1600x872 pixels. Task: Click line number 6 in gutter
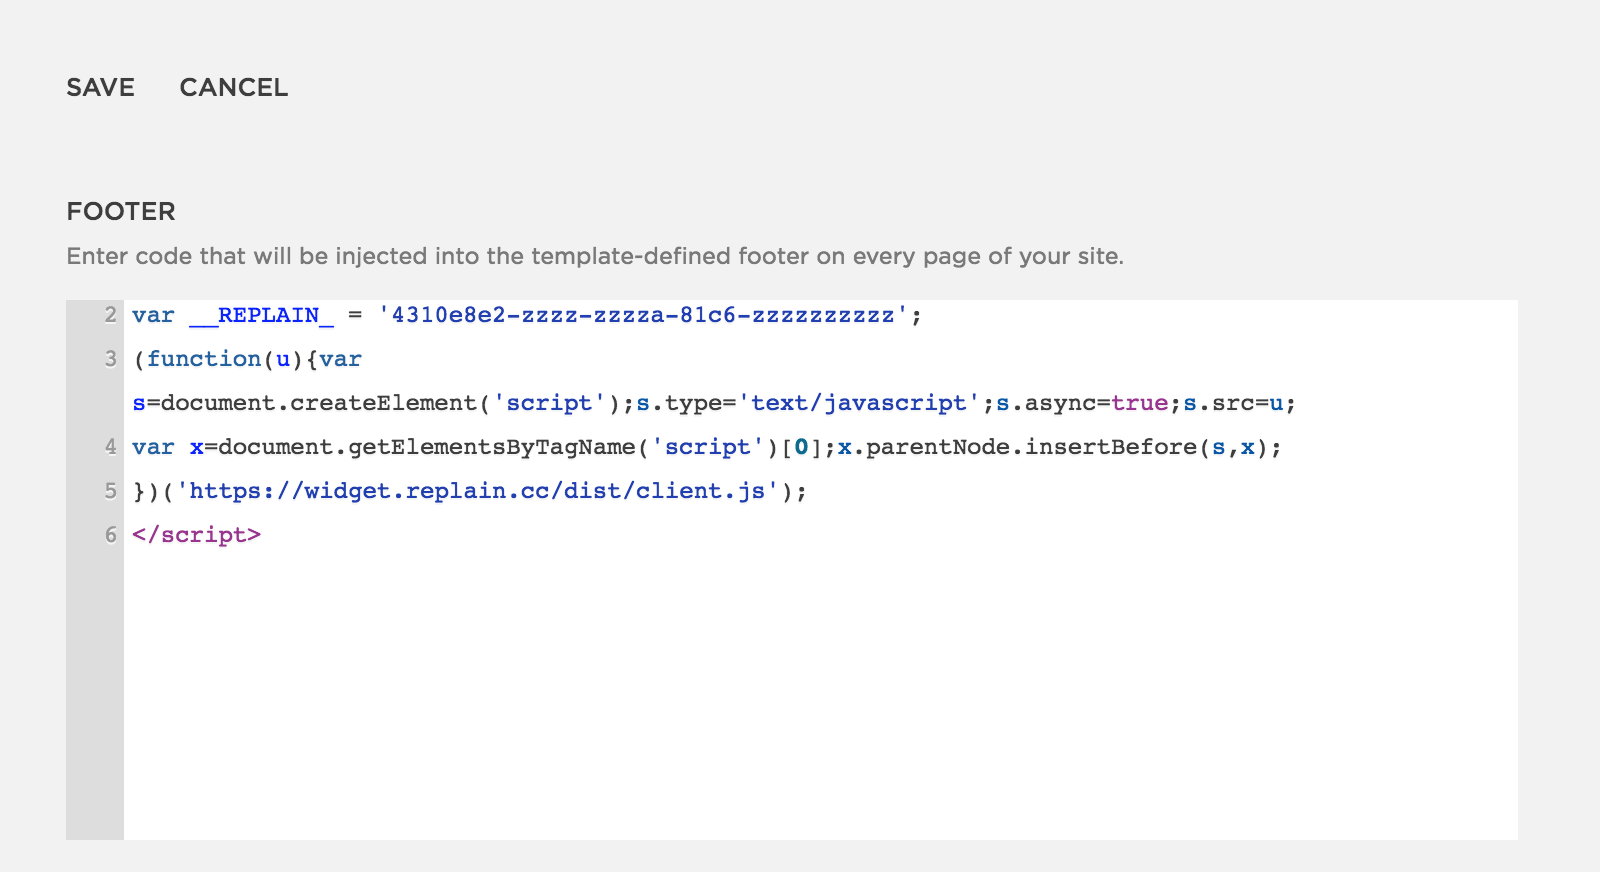coord(110,535)
